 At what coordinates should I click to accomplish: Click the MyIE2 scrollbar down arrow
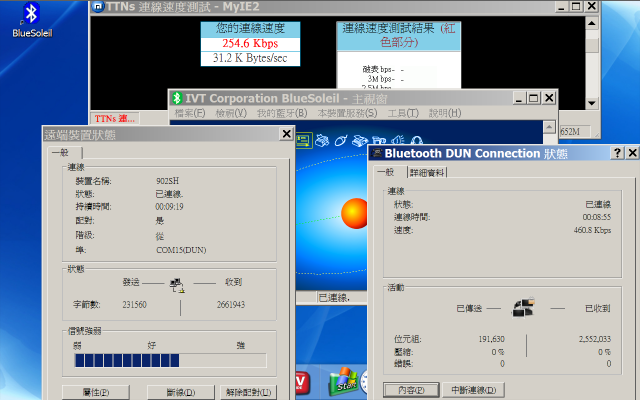(x=591, y=103)
